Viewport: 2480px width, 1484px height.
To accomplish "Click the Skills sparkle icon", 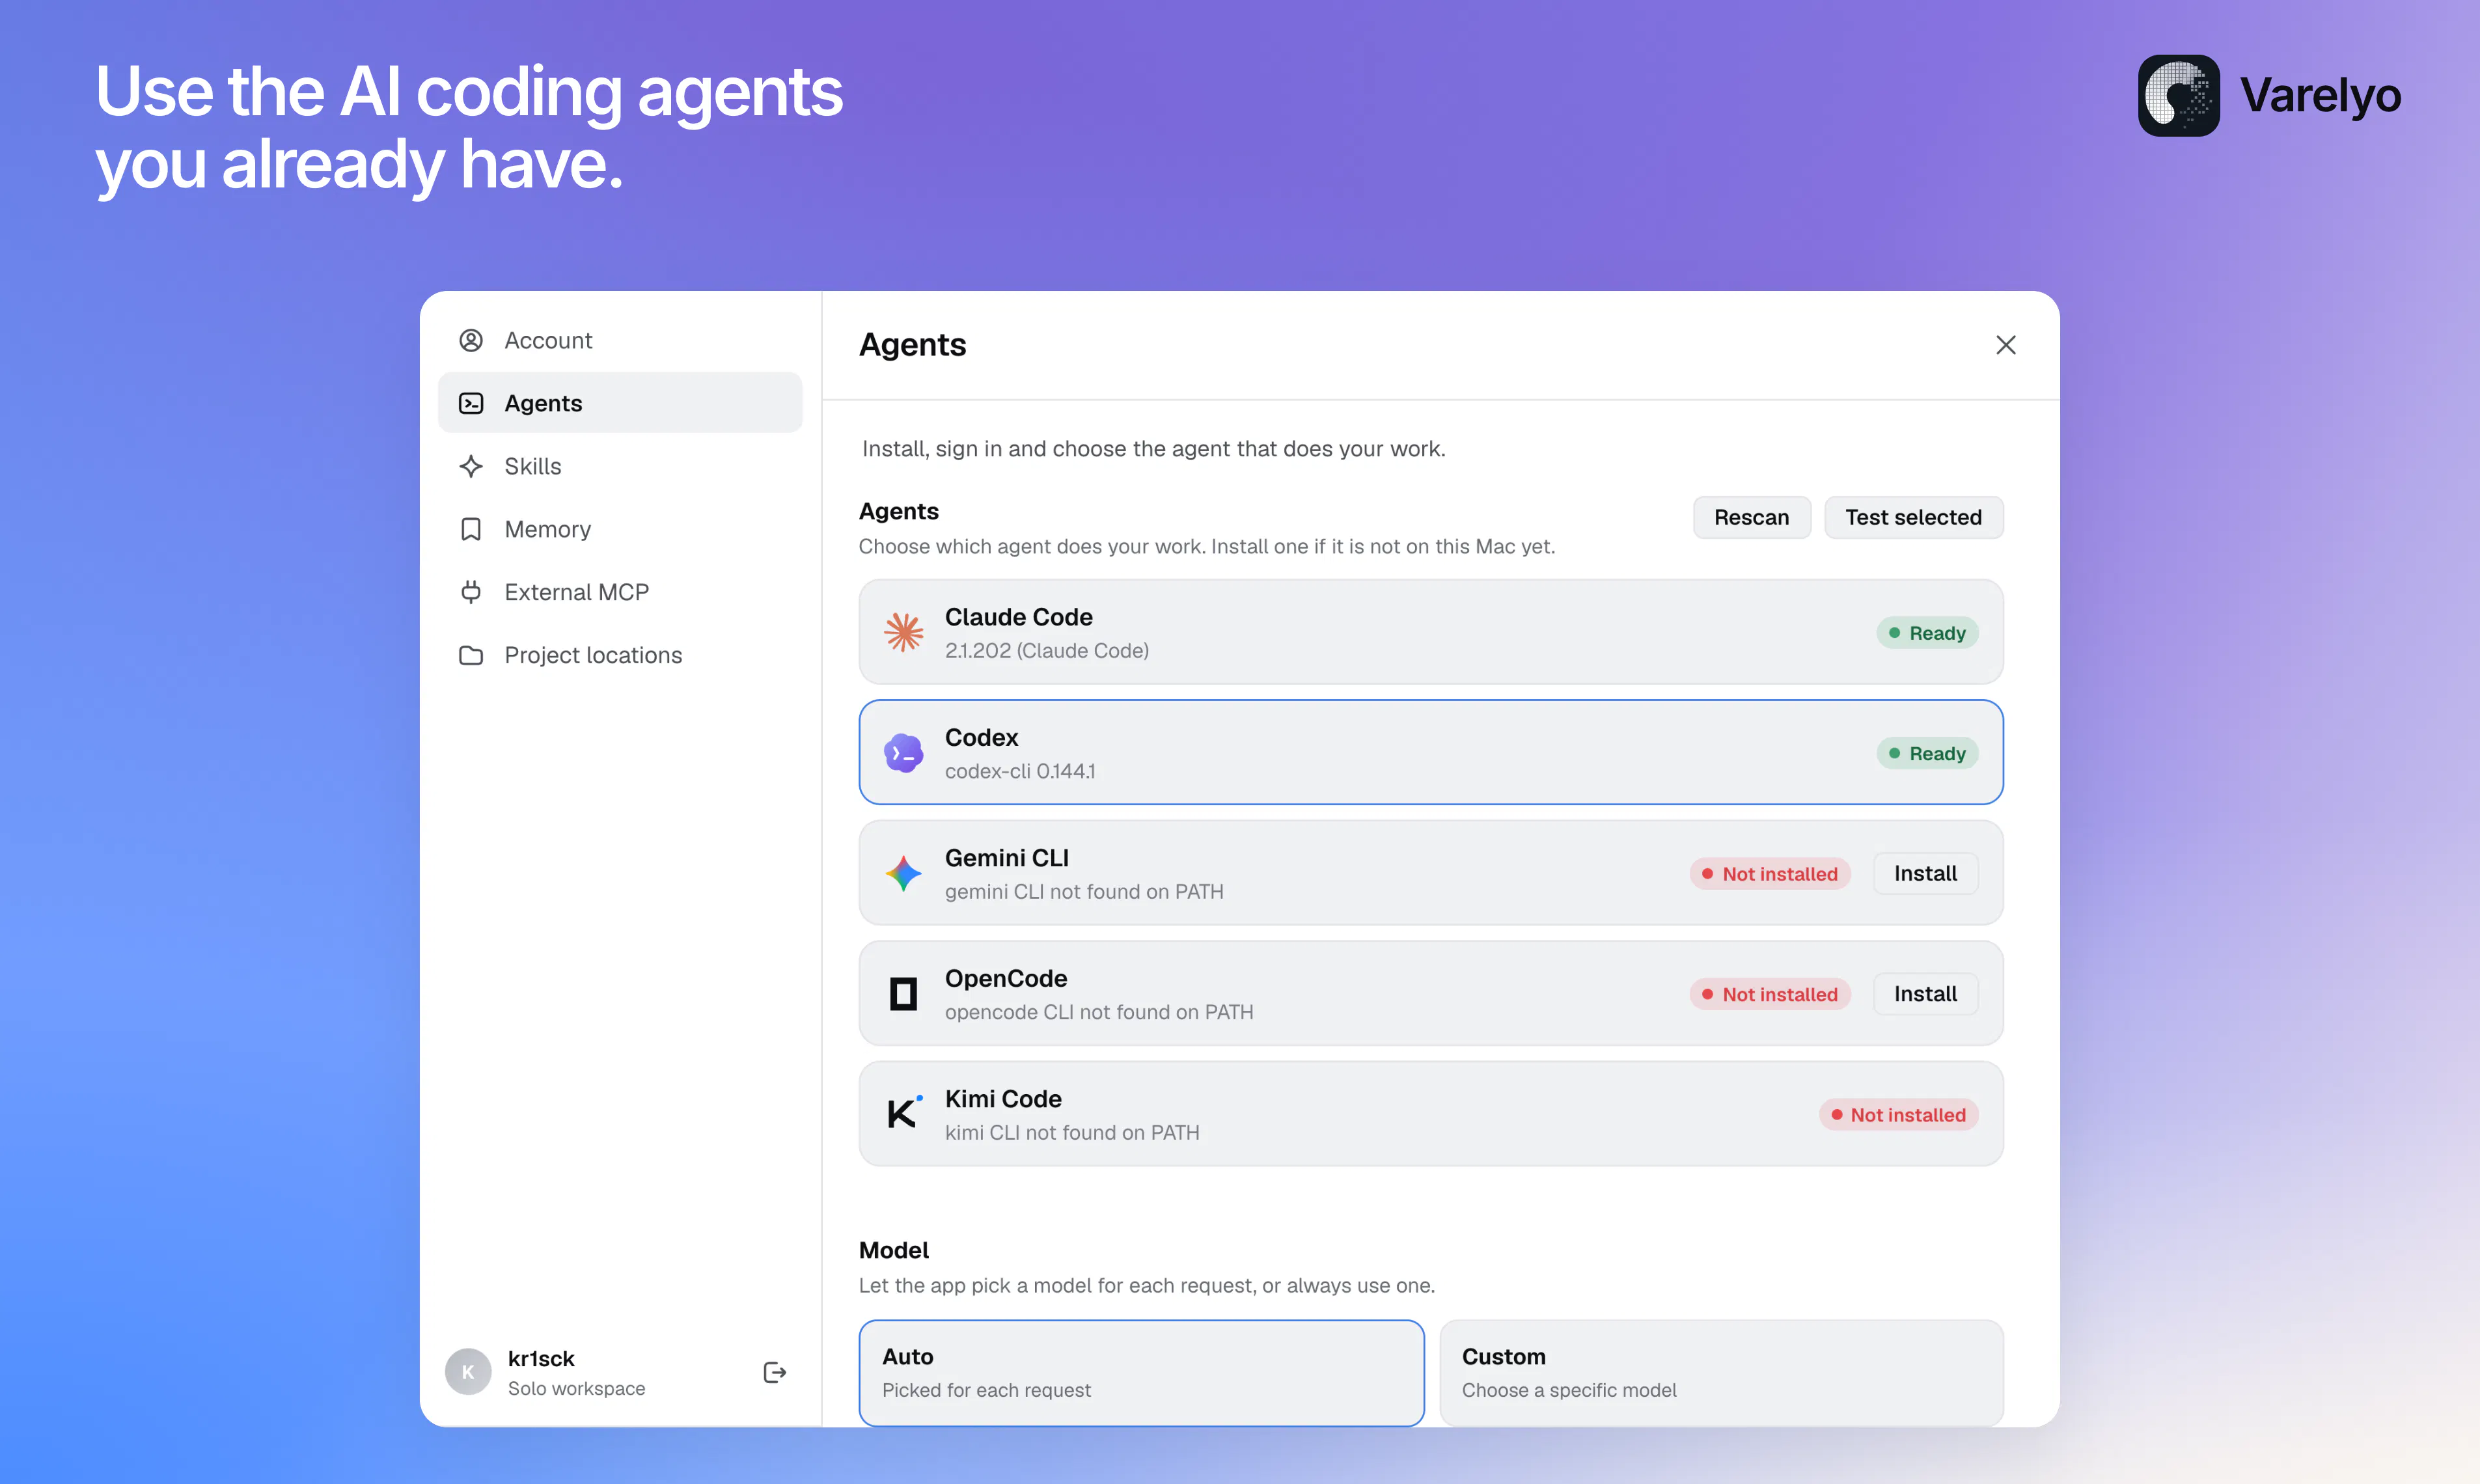I will [471, 466].
